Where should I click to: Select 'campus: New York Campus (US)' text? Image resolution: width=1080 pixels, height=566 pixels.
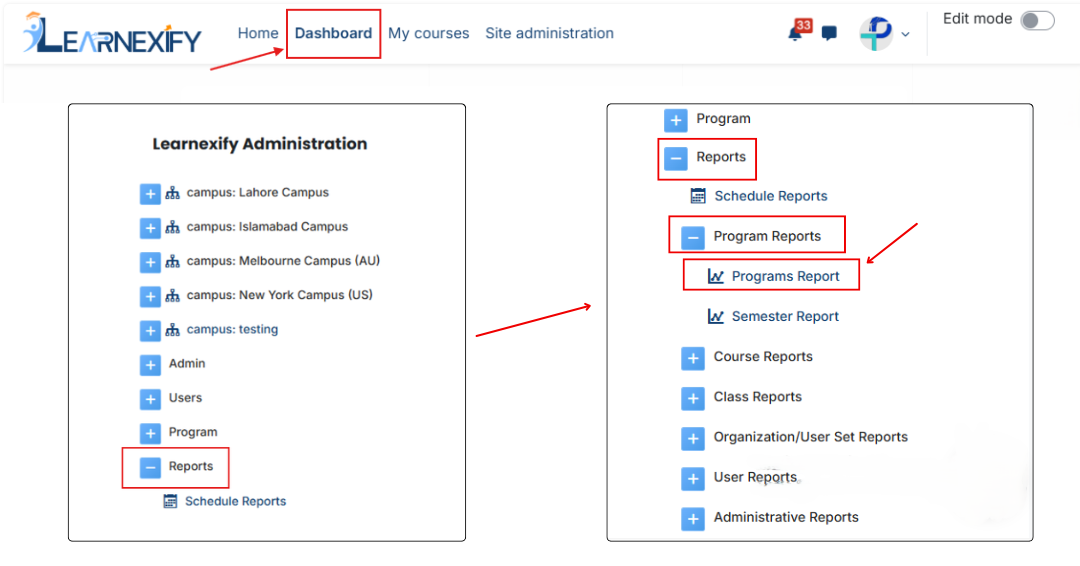click(280, 295)
